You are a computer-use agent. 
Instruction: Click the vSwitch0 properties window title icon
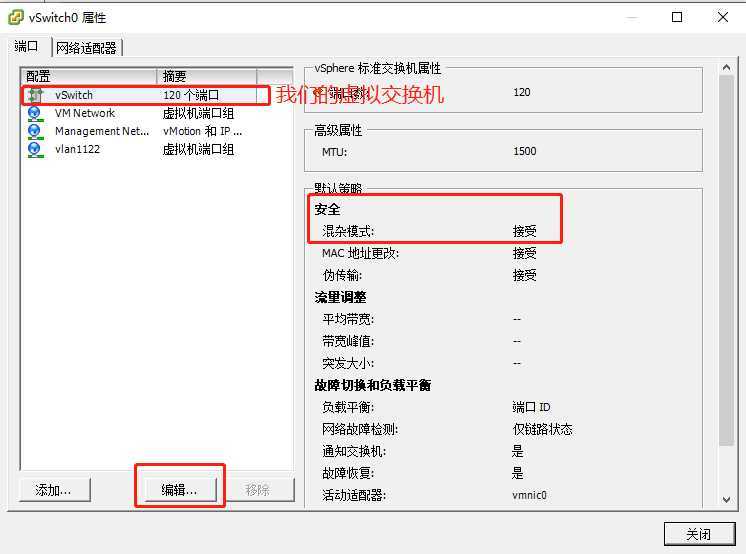pos(16,18)
